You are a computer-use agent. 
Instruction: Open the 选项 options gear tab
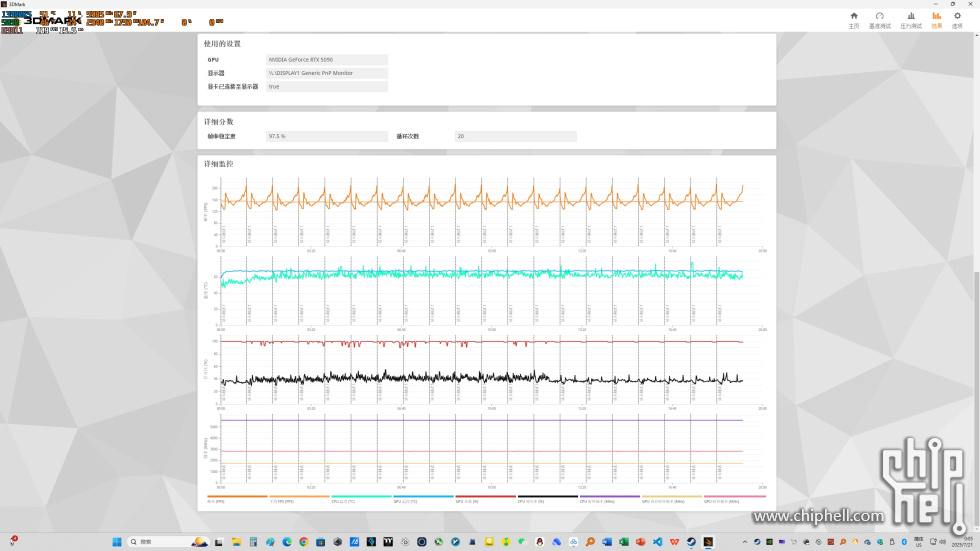(x=957, y=20)
